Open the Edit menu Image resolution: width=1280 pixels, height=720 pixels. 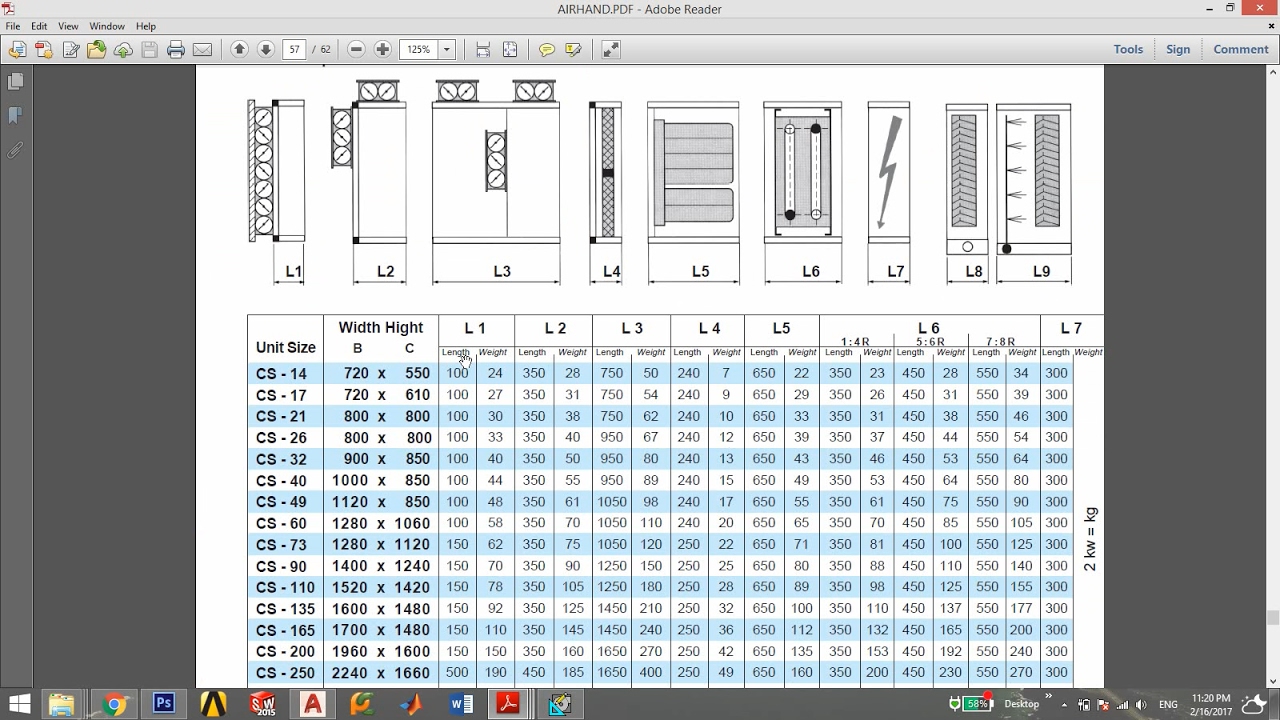point(39,26)
